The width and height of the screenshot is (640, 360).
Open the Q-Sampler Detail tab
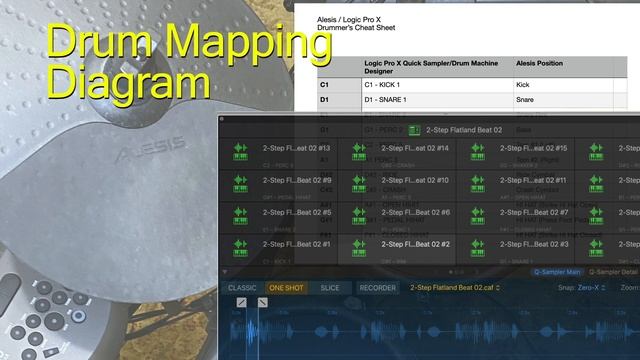point(613,272)
